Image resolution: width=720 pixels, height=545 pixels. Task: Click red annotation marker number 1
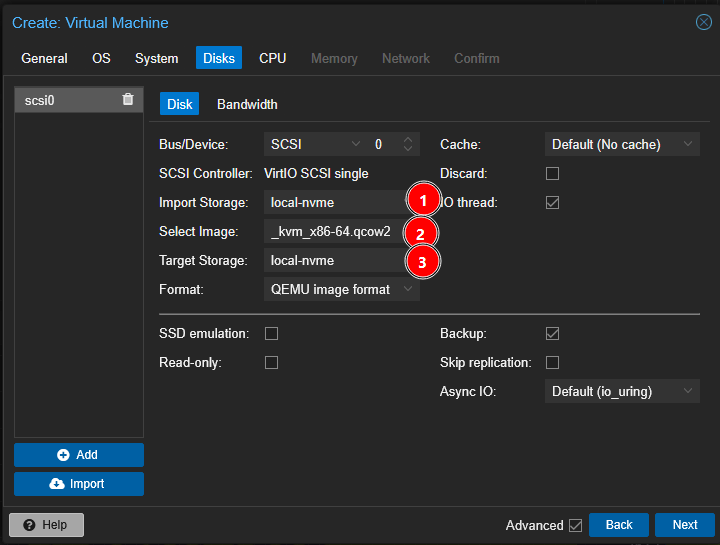[x=422, y=202]
